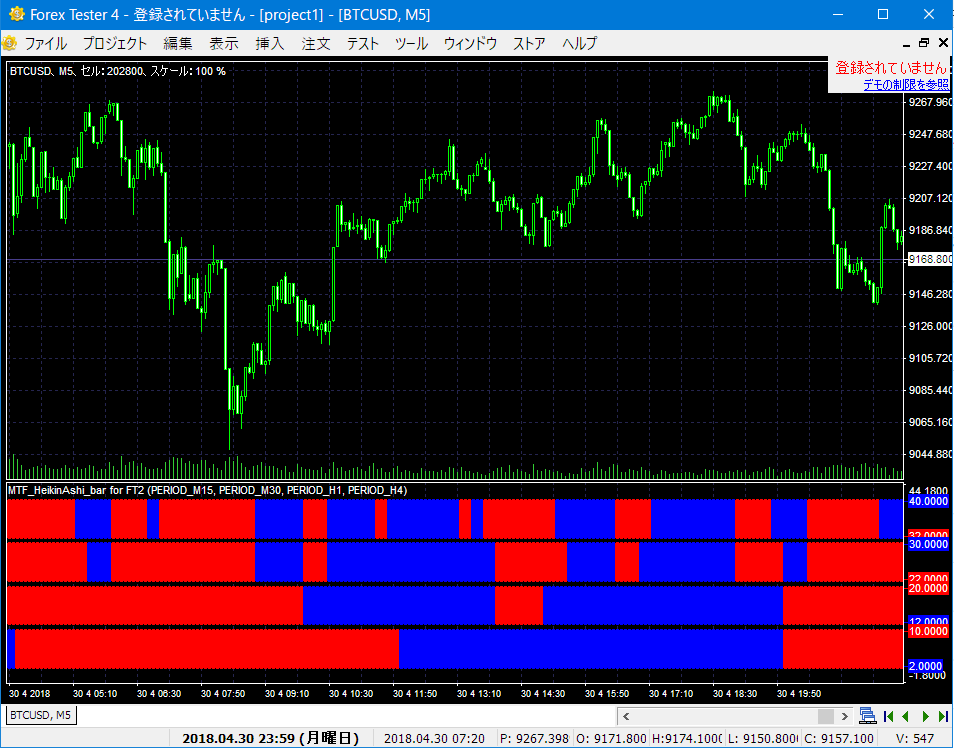Image resolution: width=954 pixels, height=748 pixels.
Task: Click the 2018.04.30 07:20 status field
Action: [434, 739]
